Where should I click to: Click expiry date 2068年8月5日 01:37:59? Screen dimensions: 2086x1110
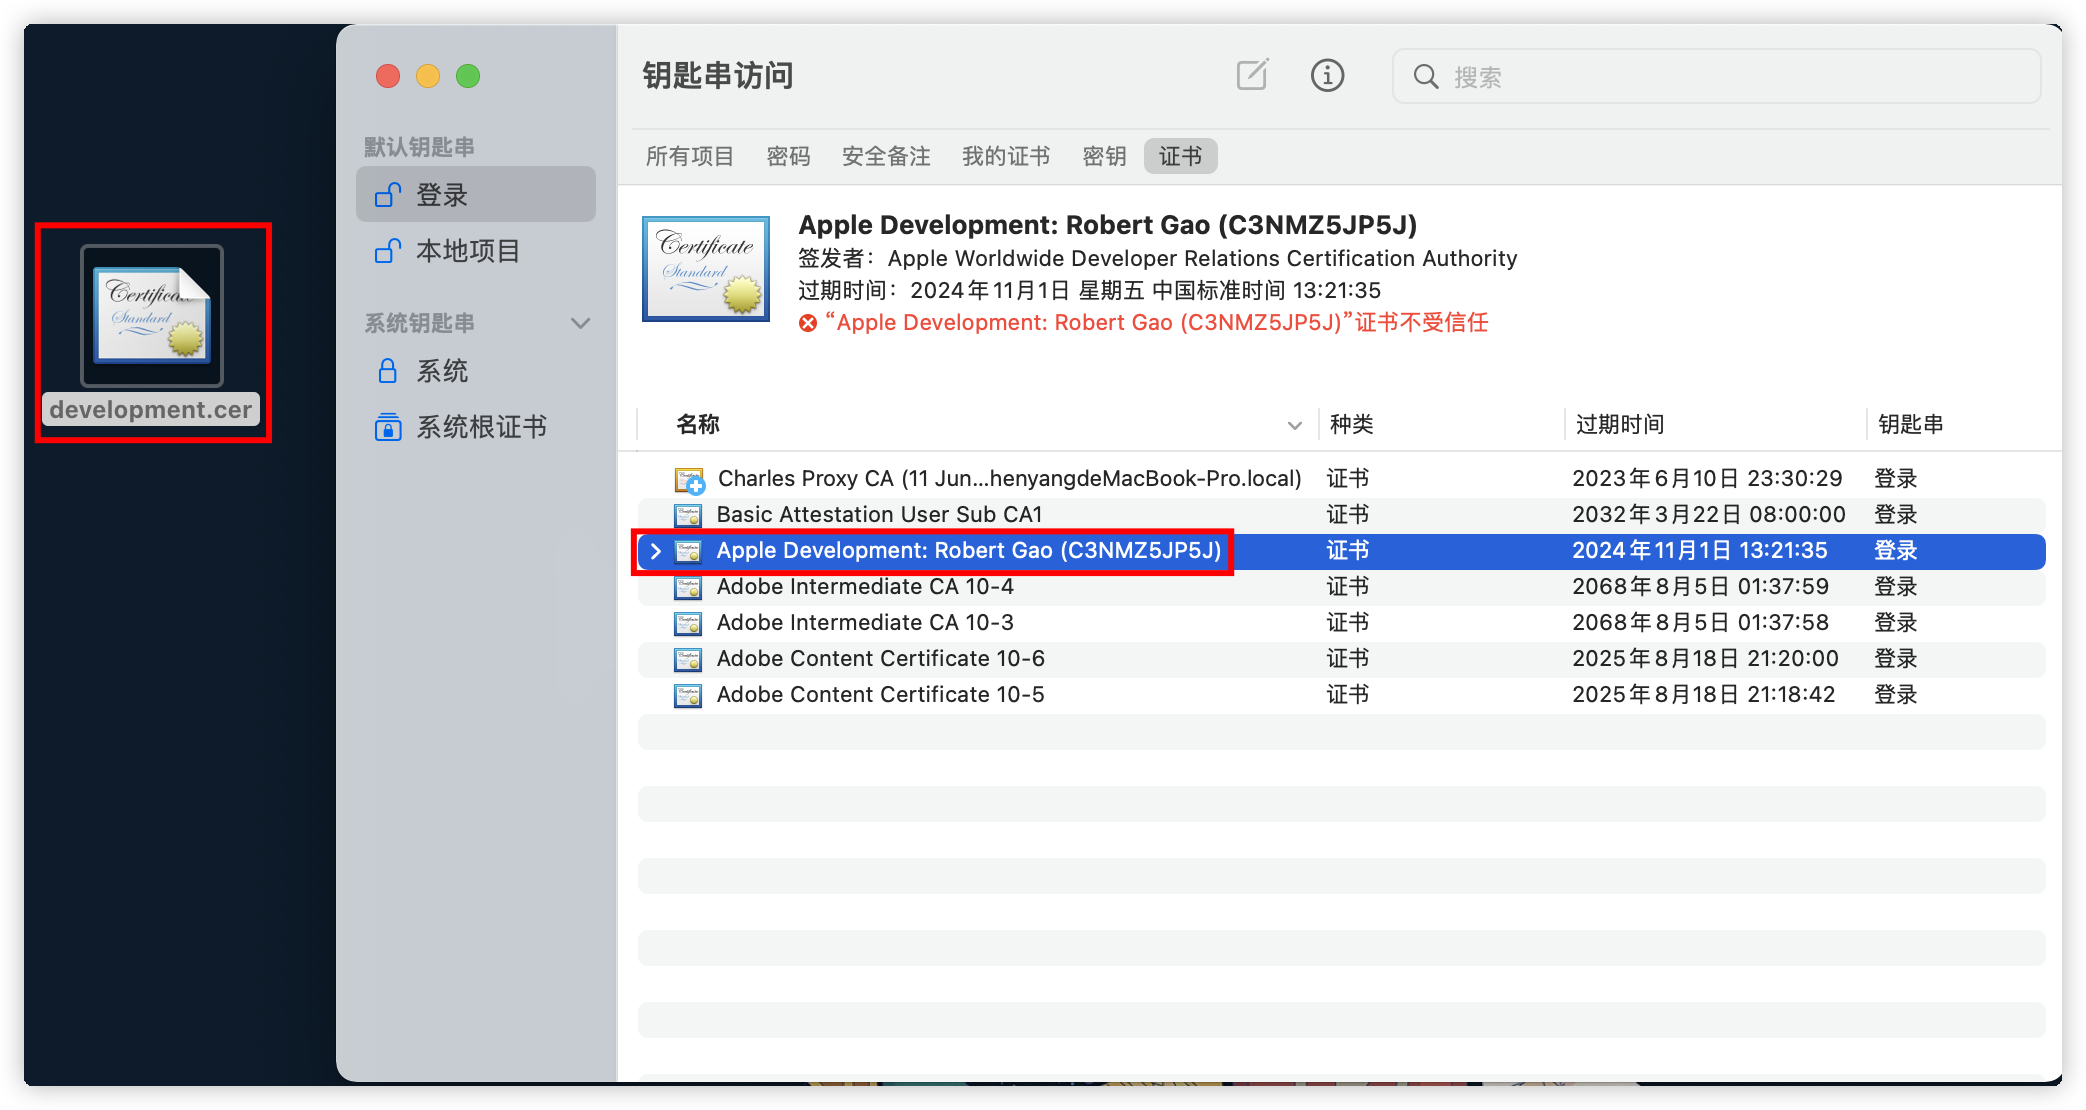point(1700,587)
